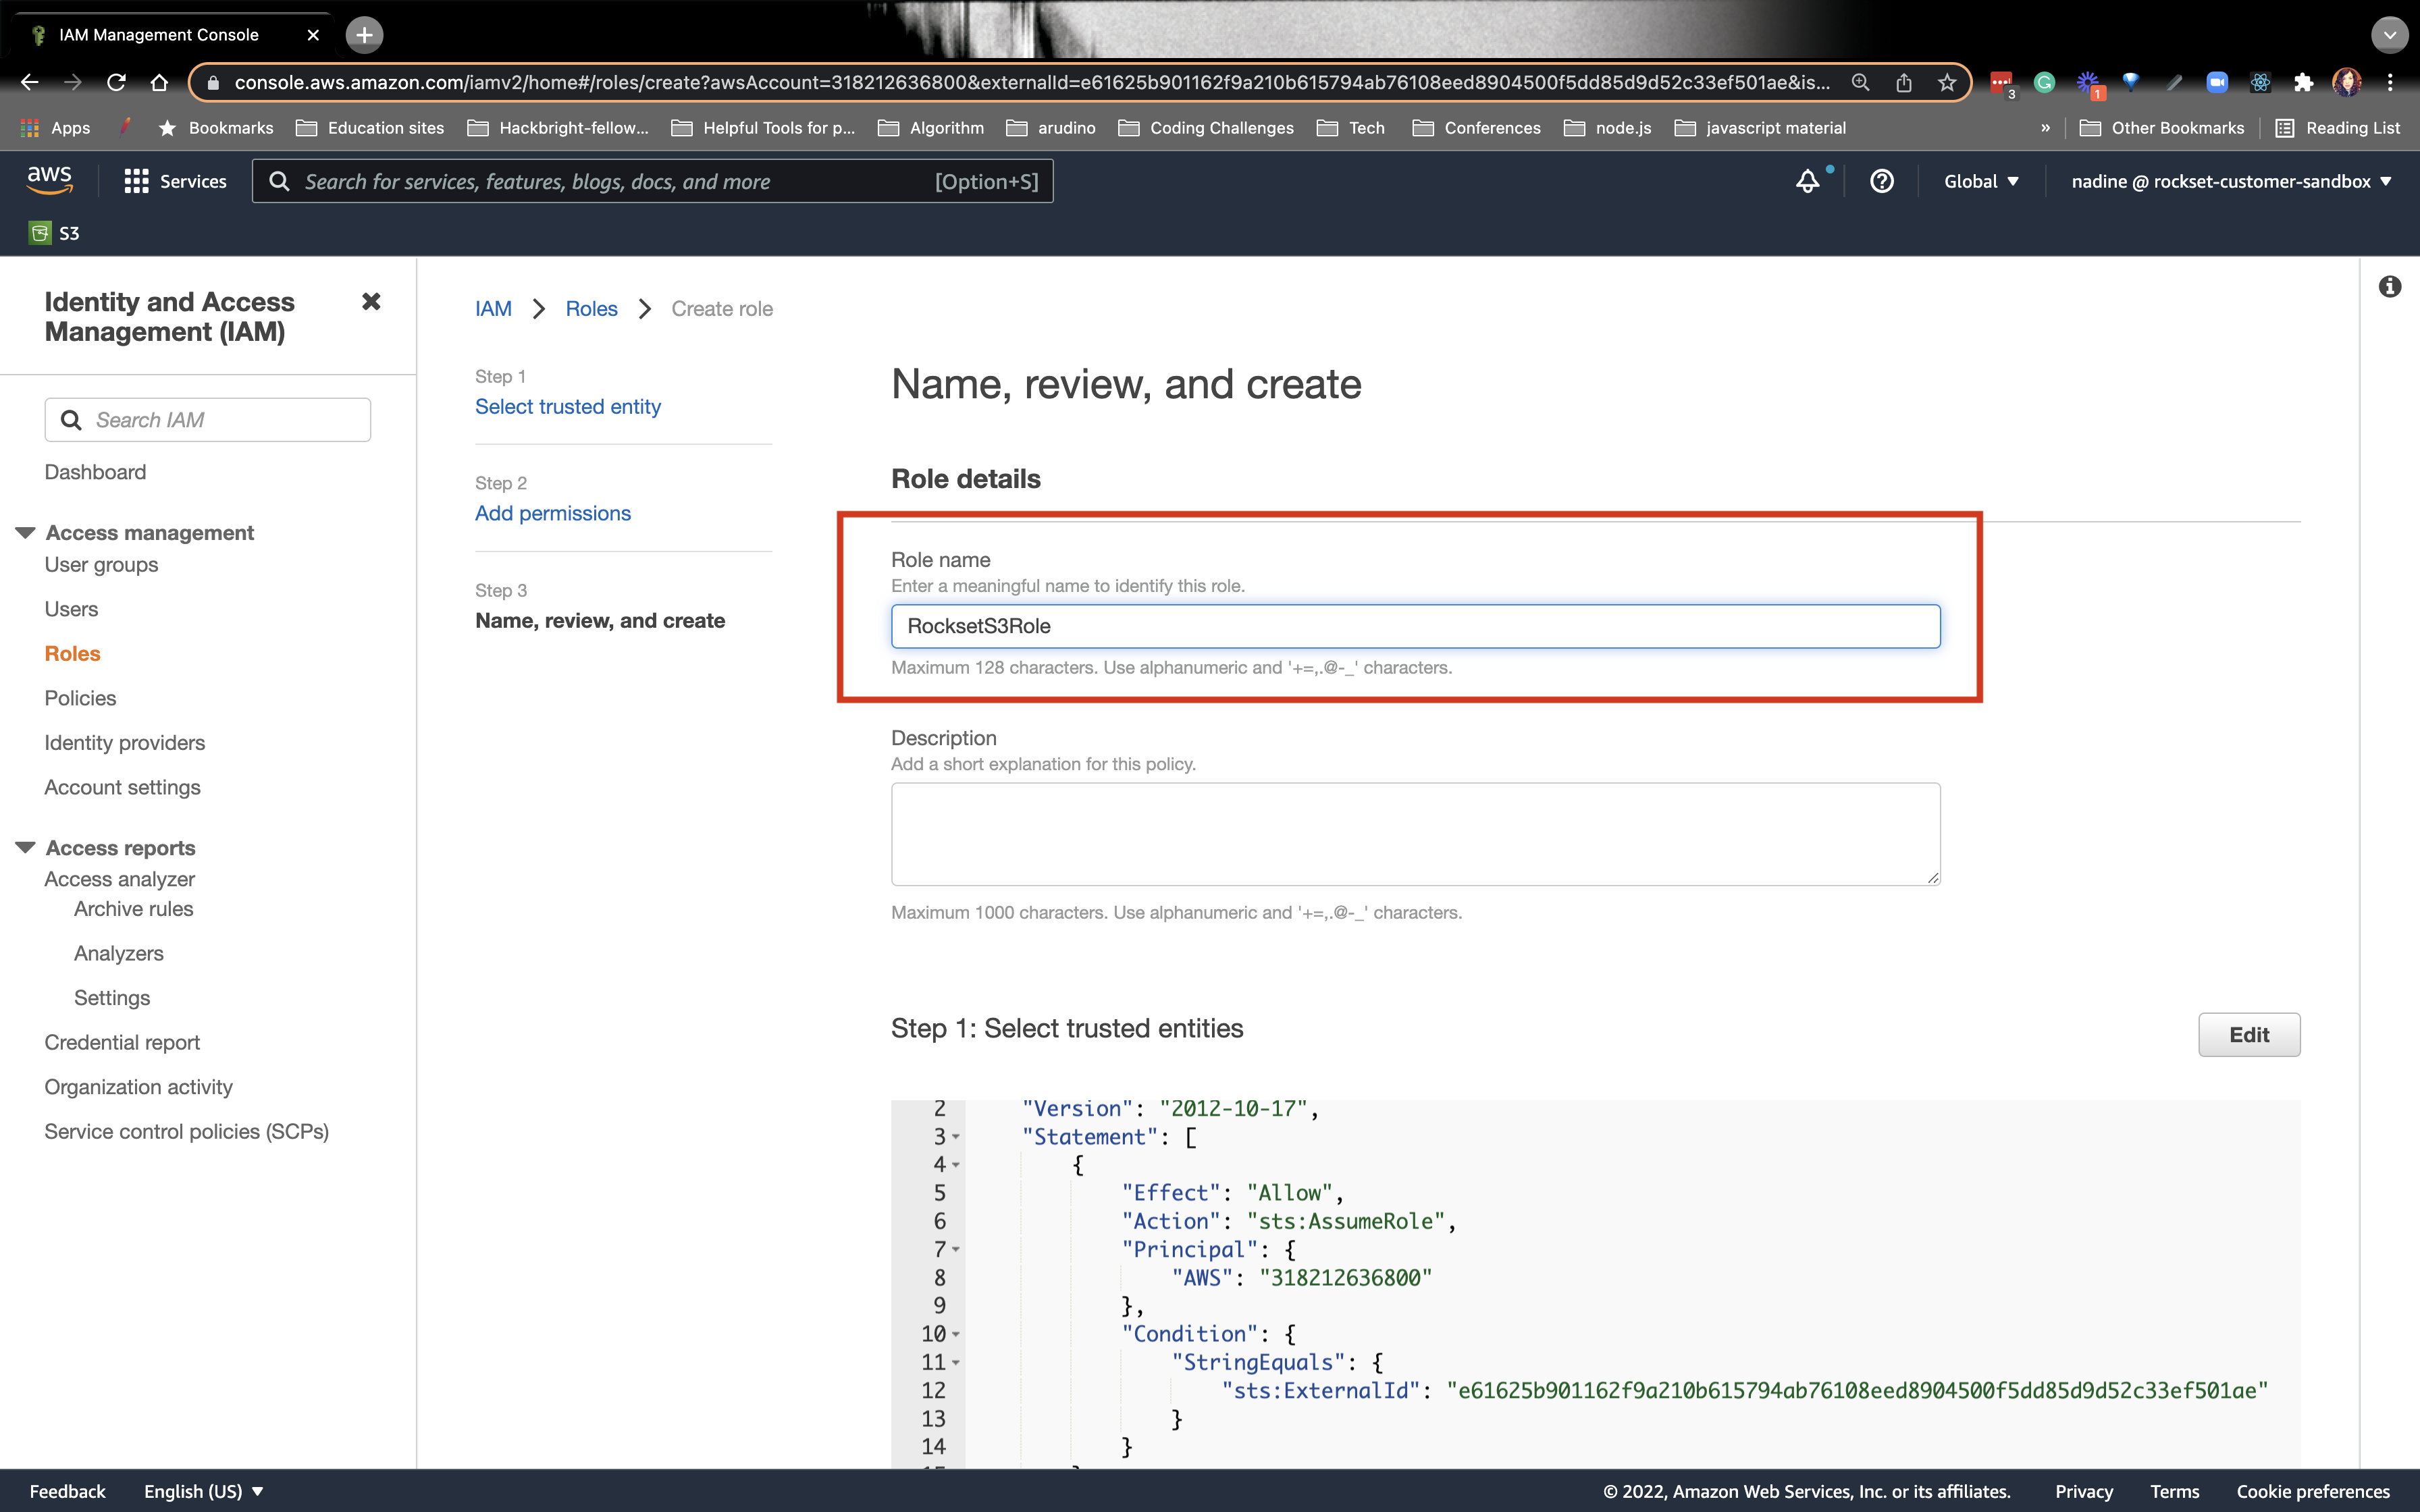Open Organization activity in sidebar
Image resolution: width=2420 pixels, height=1512 pixels.
138,1087
